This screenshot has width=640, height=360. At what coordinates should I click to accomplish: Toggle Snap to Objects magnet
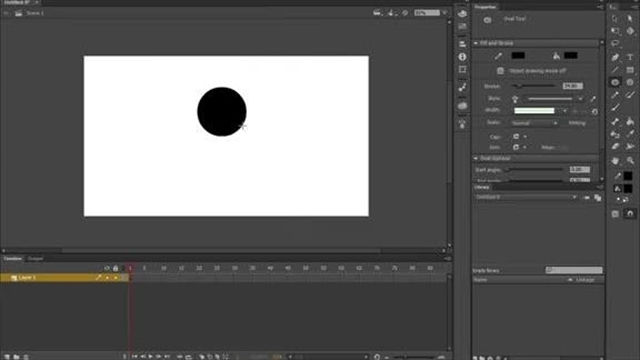[x=630, y=213]
